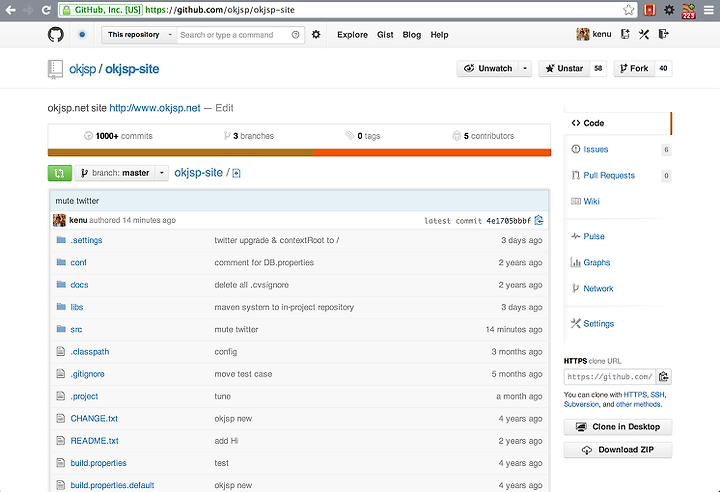Open the stargazers count 58

click(x=598, y=68)
